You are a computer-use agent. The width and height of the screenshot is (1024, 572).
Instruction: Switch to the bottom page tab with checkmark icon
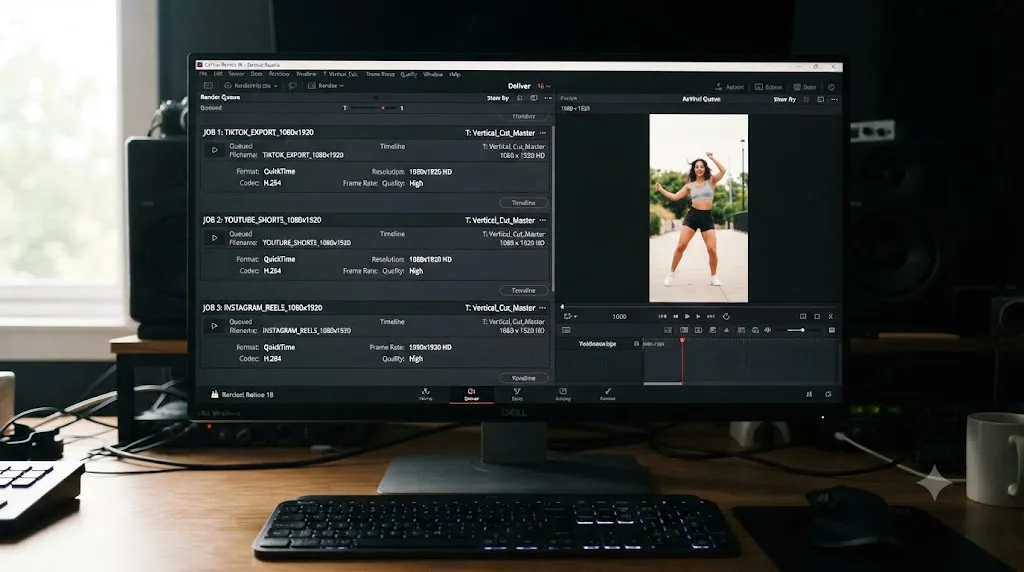607,394
